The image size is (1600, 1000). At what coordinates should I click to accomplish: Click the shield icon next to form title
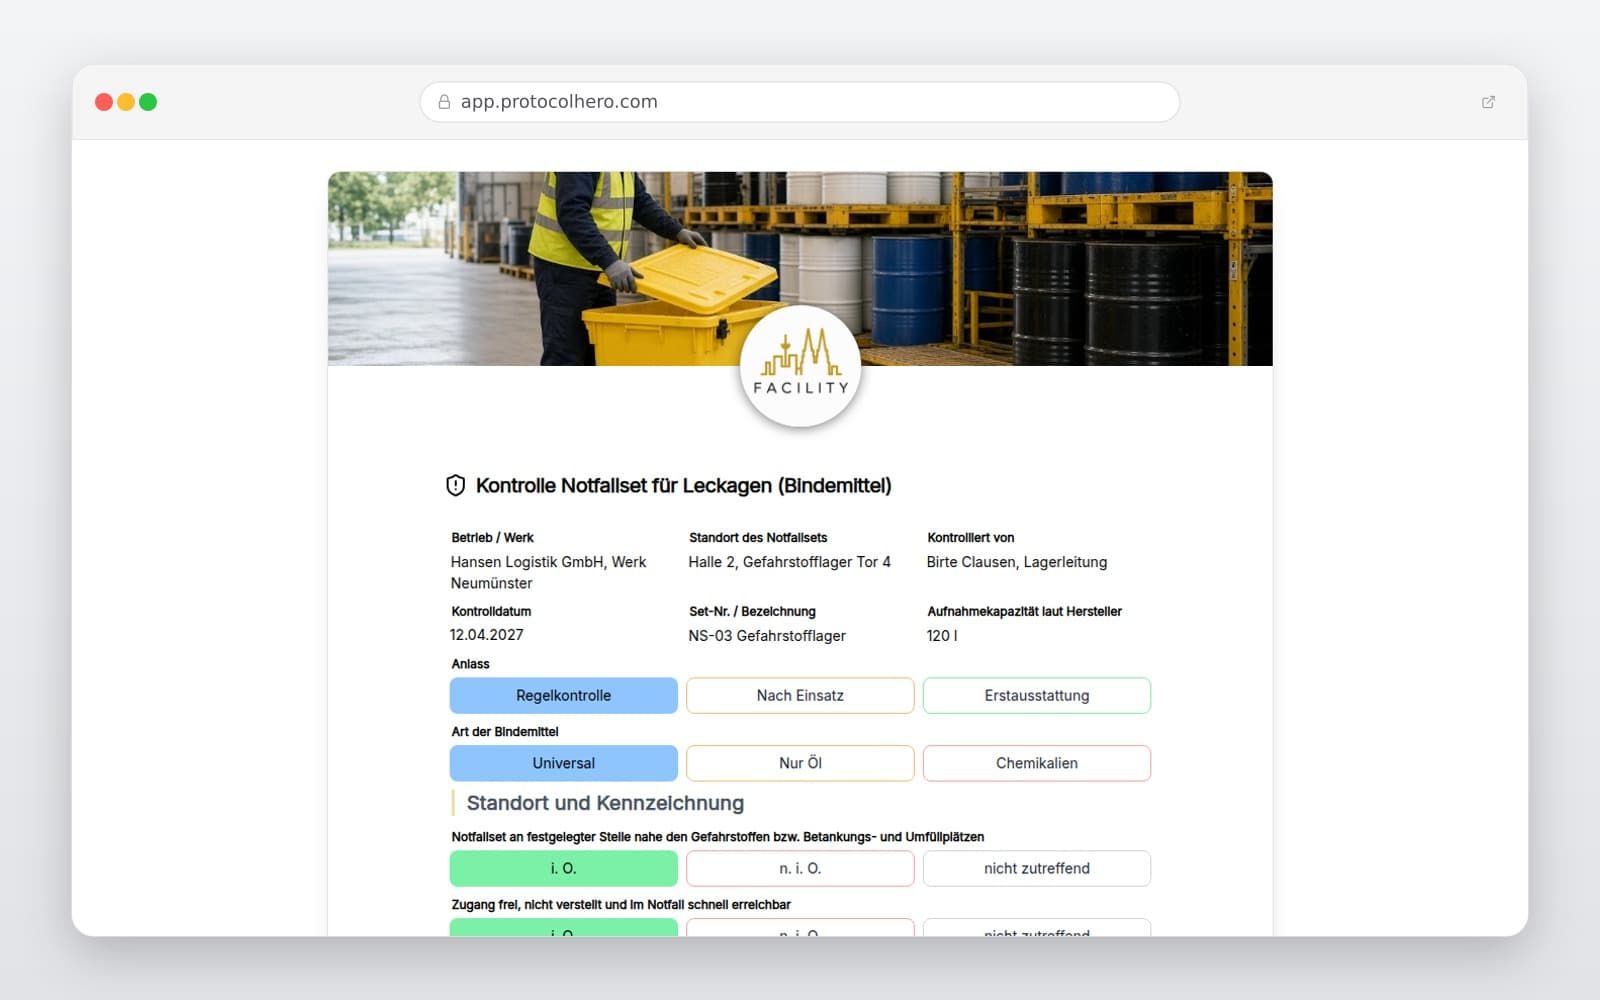[455, 486]
